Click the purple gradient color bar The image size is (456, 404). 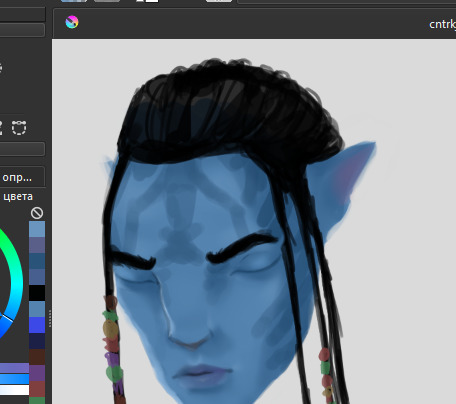(x=14, y=368)
